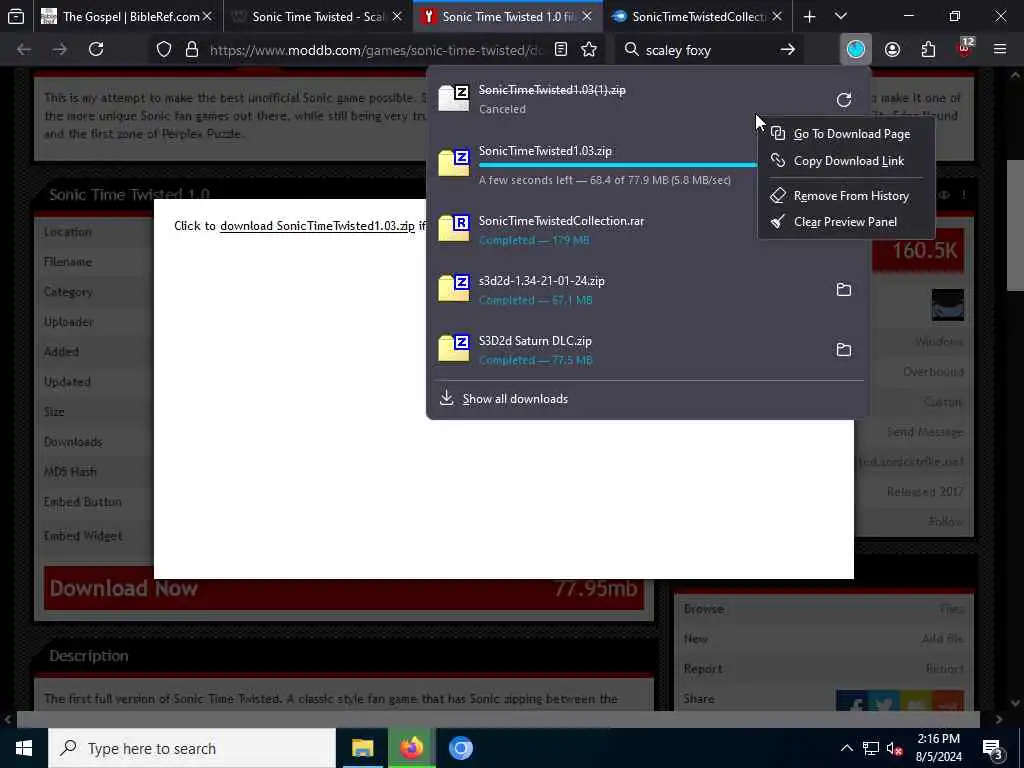Screen dimensions: 1024x768
Task: Toggle reader view icon in address bar
Action: click(560, 49)
